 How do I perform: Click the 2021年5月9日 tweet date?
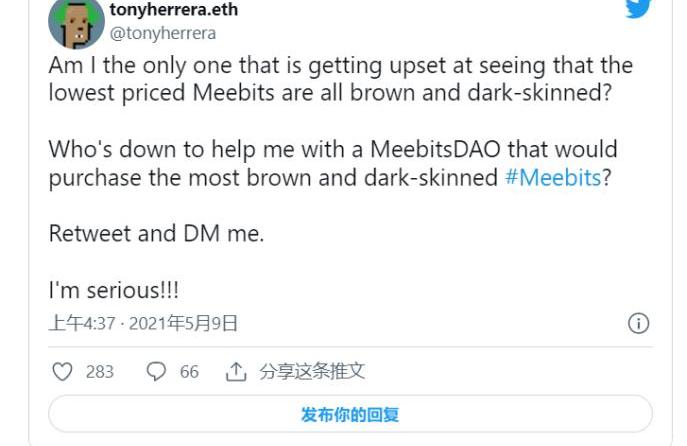pyautogui.click(x=184, y=323)
